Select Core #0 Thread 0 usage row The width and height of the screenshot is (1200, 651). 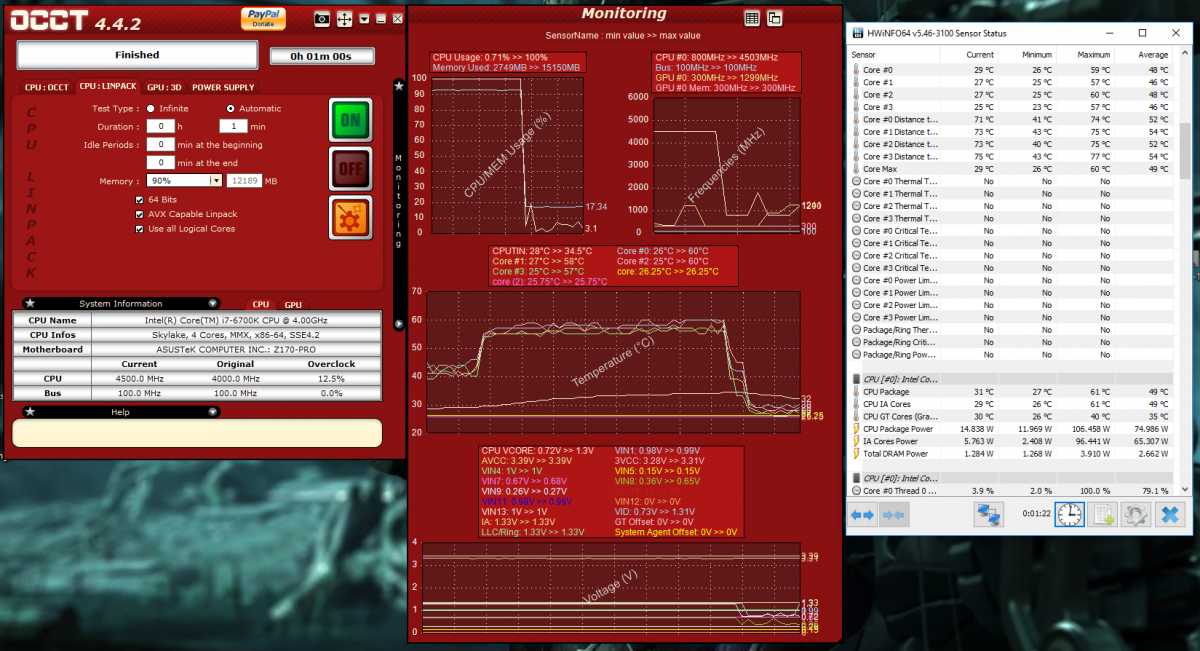1011,491
